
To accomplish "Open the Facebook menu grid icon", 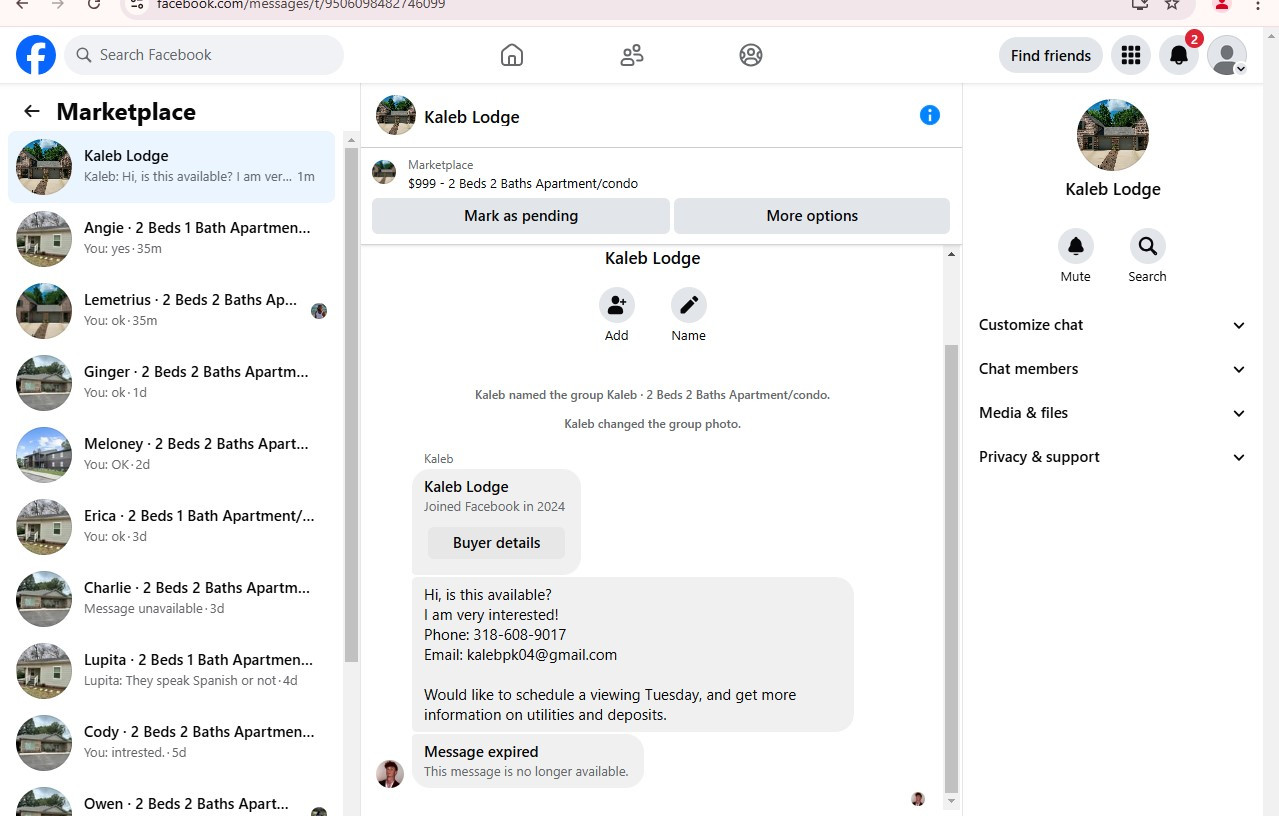I will 1131,55.
